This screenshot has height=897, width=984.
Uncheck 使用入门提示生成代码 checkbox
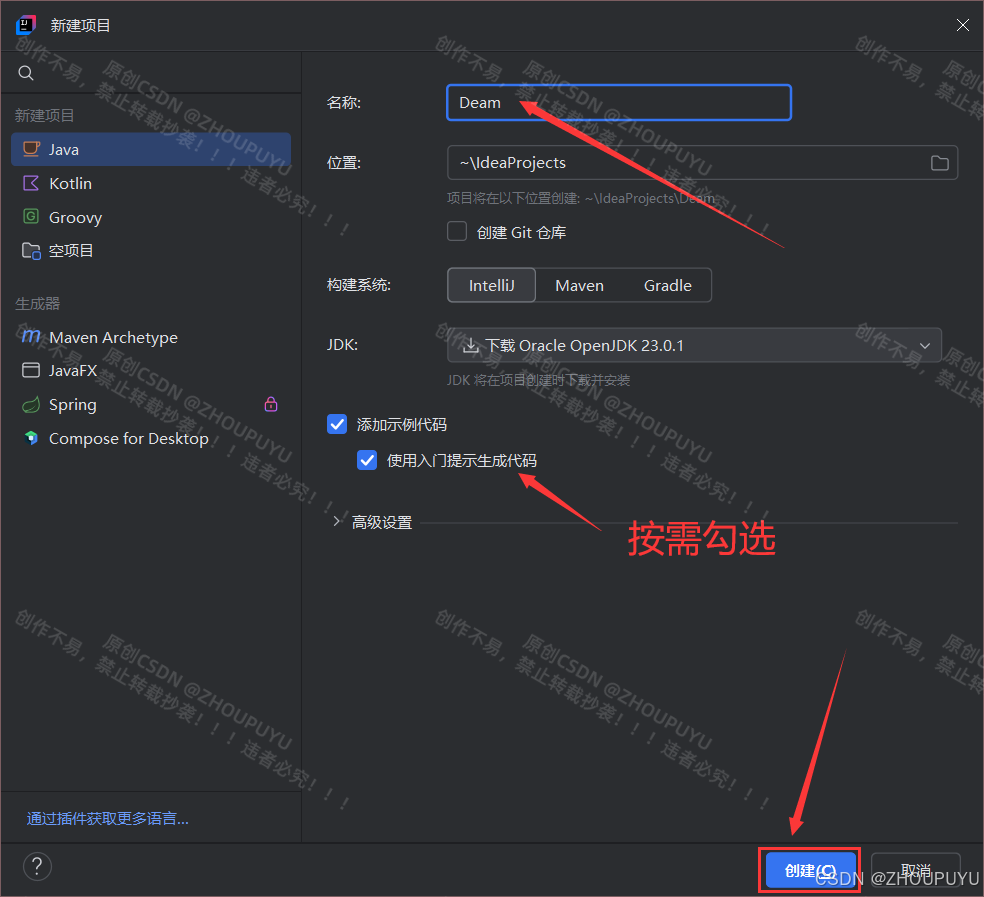(367, 460)
